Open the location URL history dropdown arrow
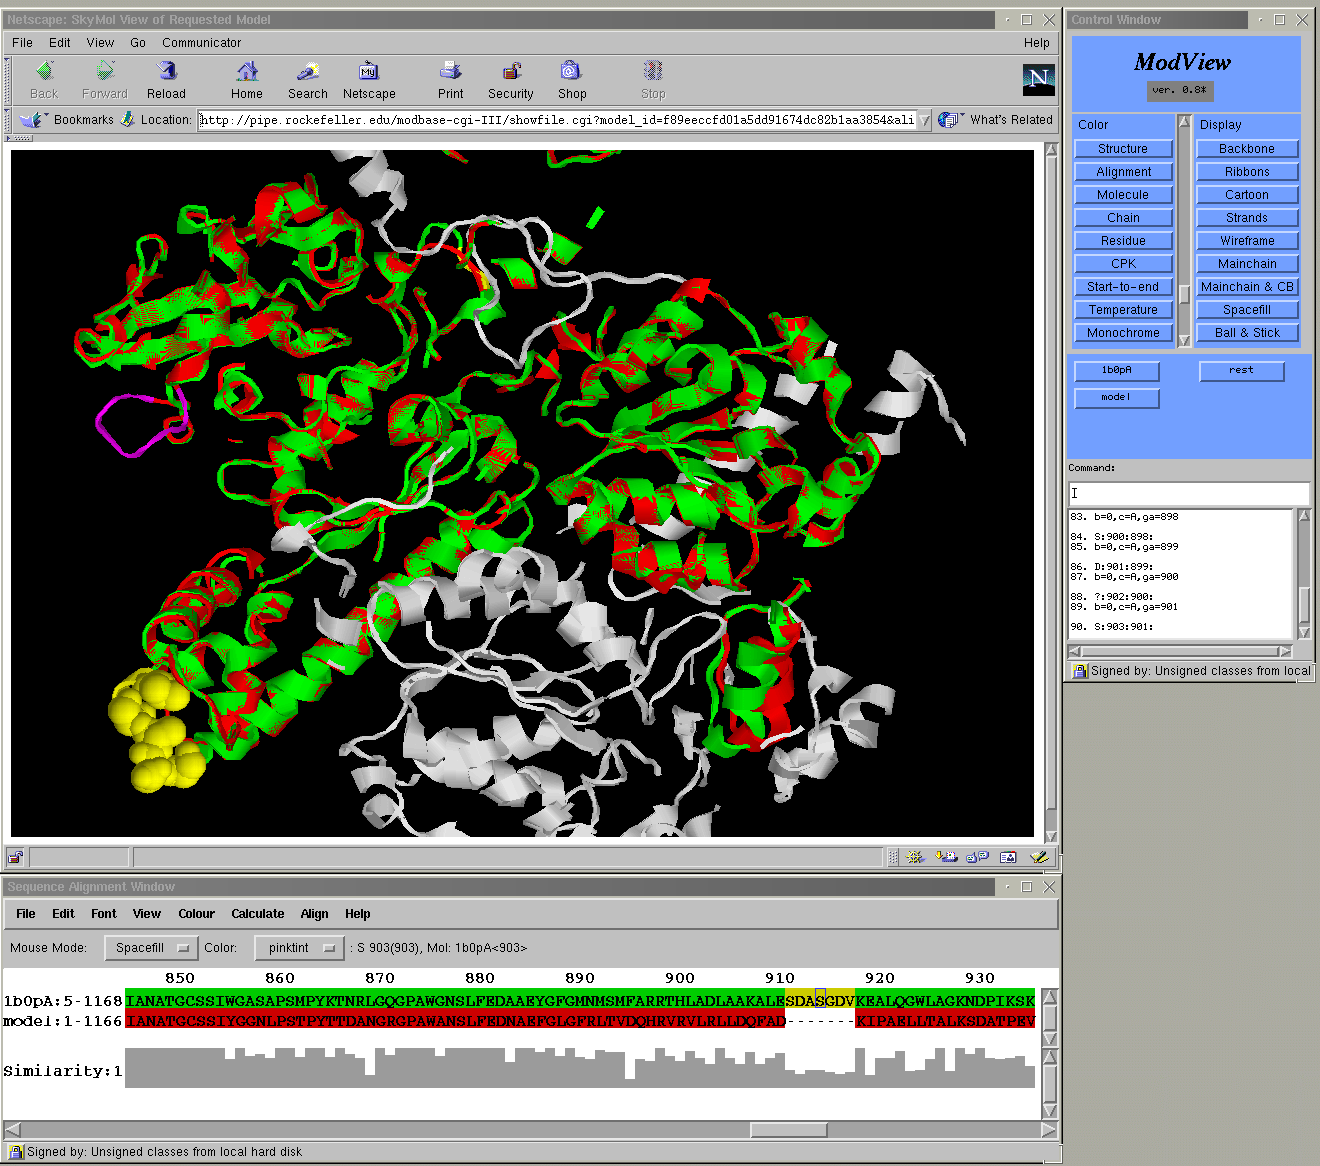1320x1166 pixels. (924, 120)
